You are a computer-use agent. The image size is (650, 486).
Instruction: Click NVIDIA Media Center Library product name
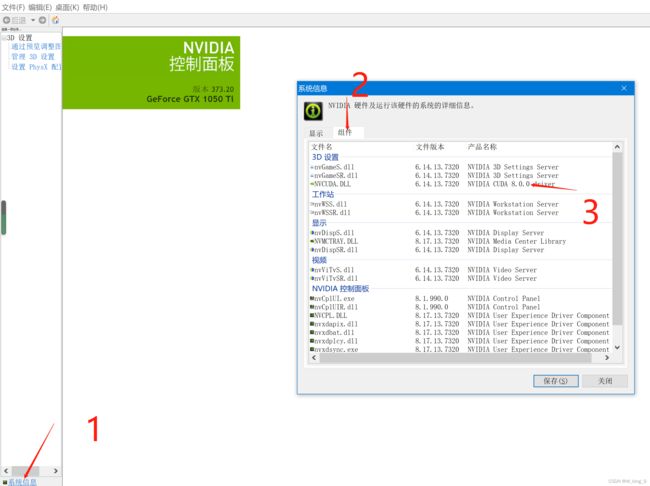pyautogui.click(x=517, y=241)
